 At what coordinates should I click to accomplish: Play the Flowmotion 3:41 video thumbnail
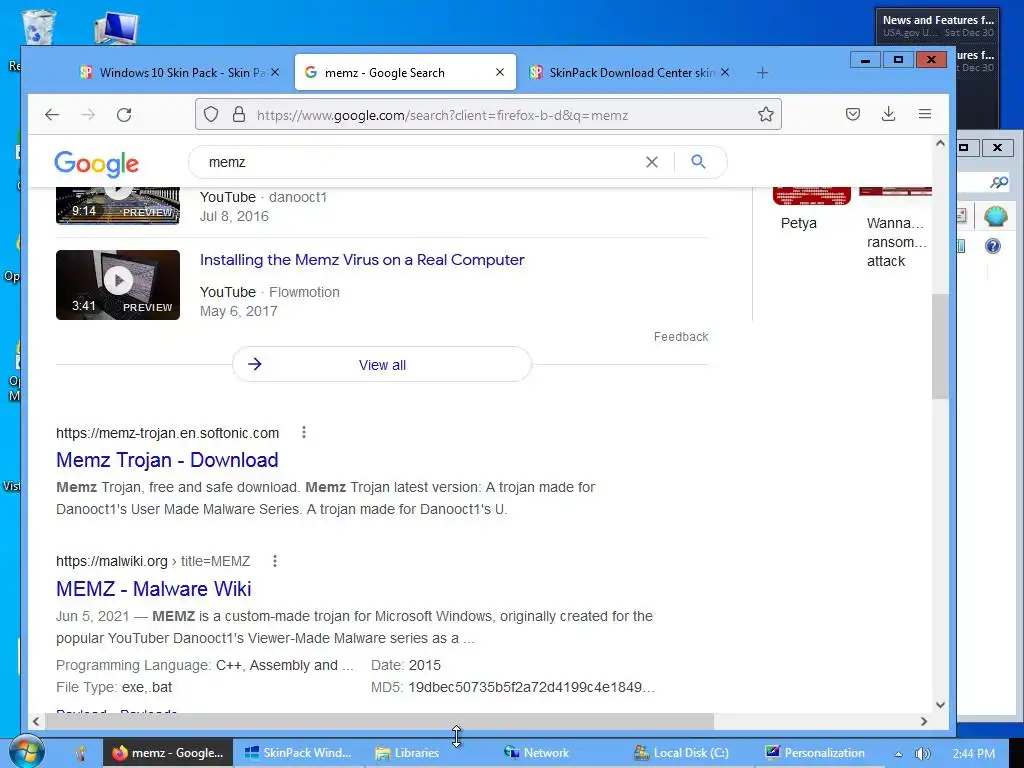tap(118, 285)
